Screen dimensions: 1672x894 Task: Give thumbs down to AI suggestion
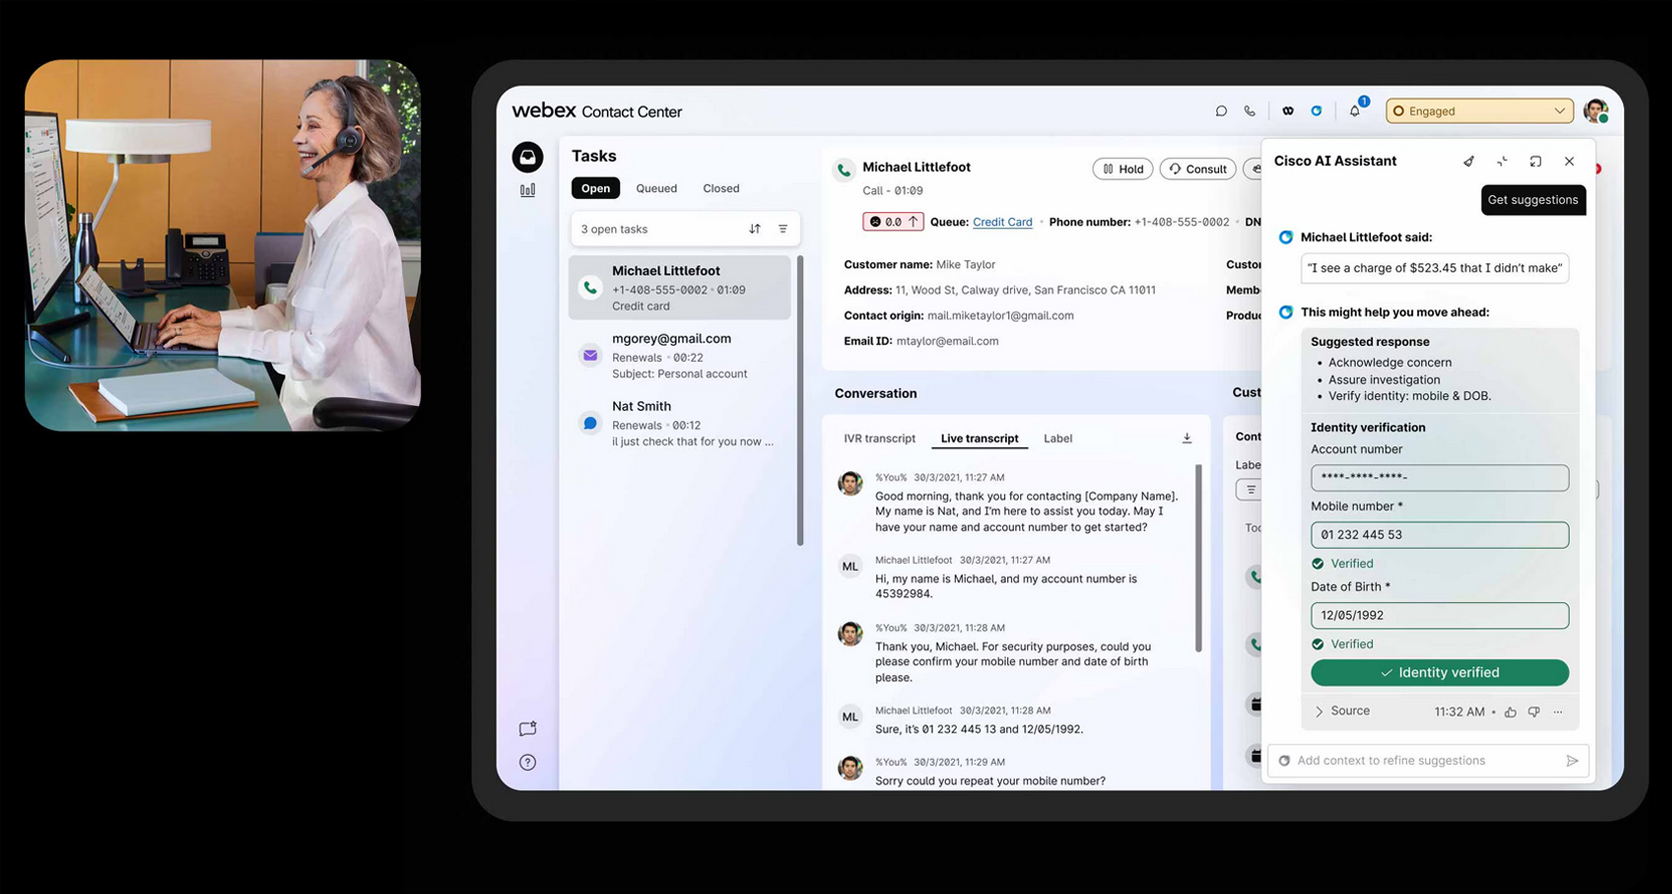1534,712
